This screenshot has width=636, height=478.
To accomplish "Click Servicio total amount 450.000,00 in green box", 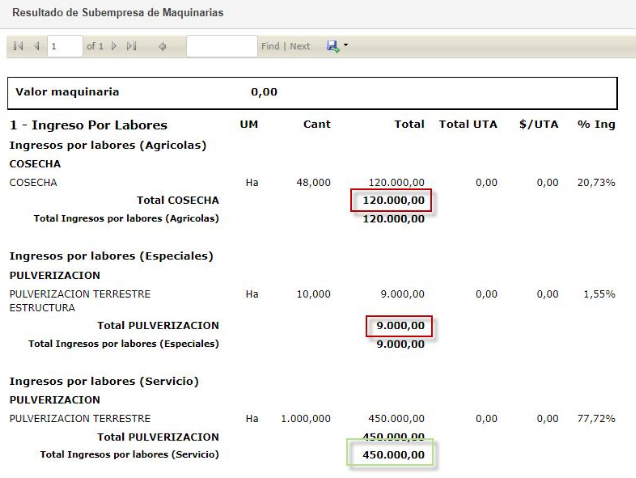I will (x=393, y=454).
